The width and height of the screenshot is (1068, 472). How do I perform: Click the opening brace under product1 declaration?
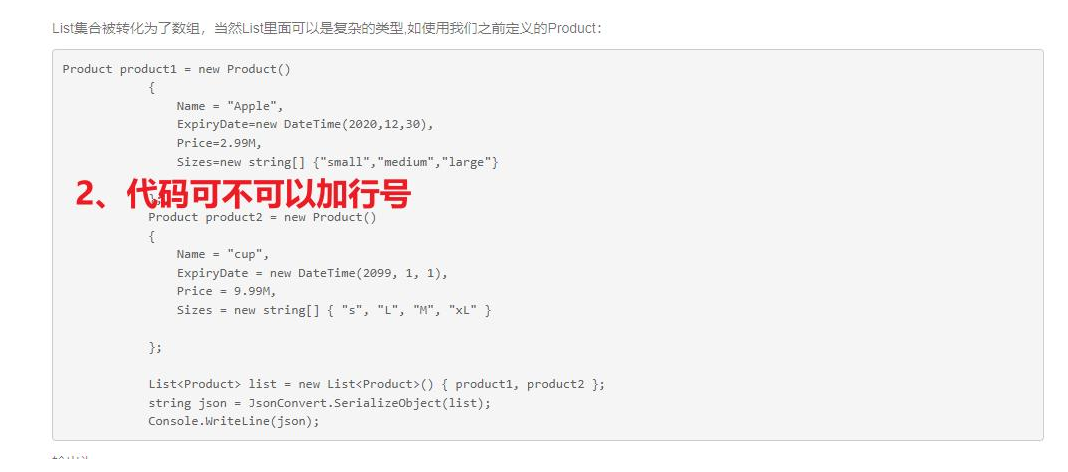[152, 88]
